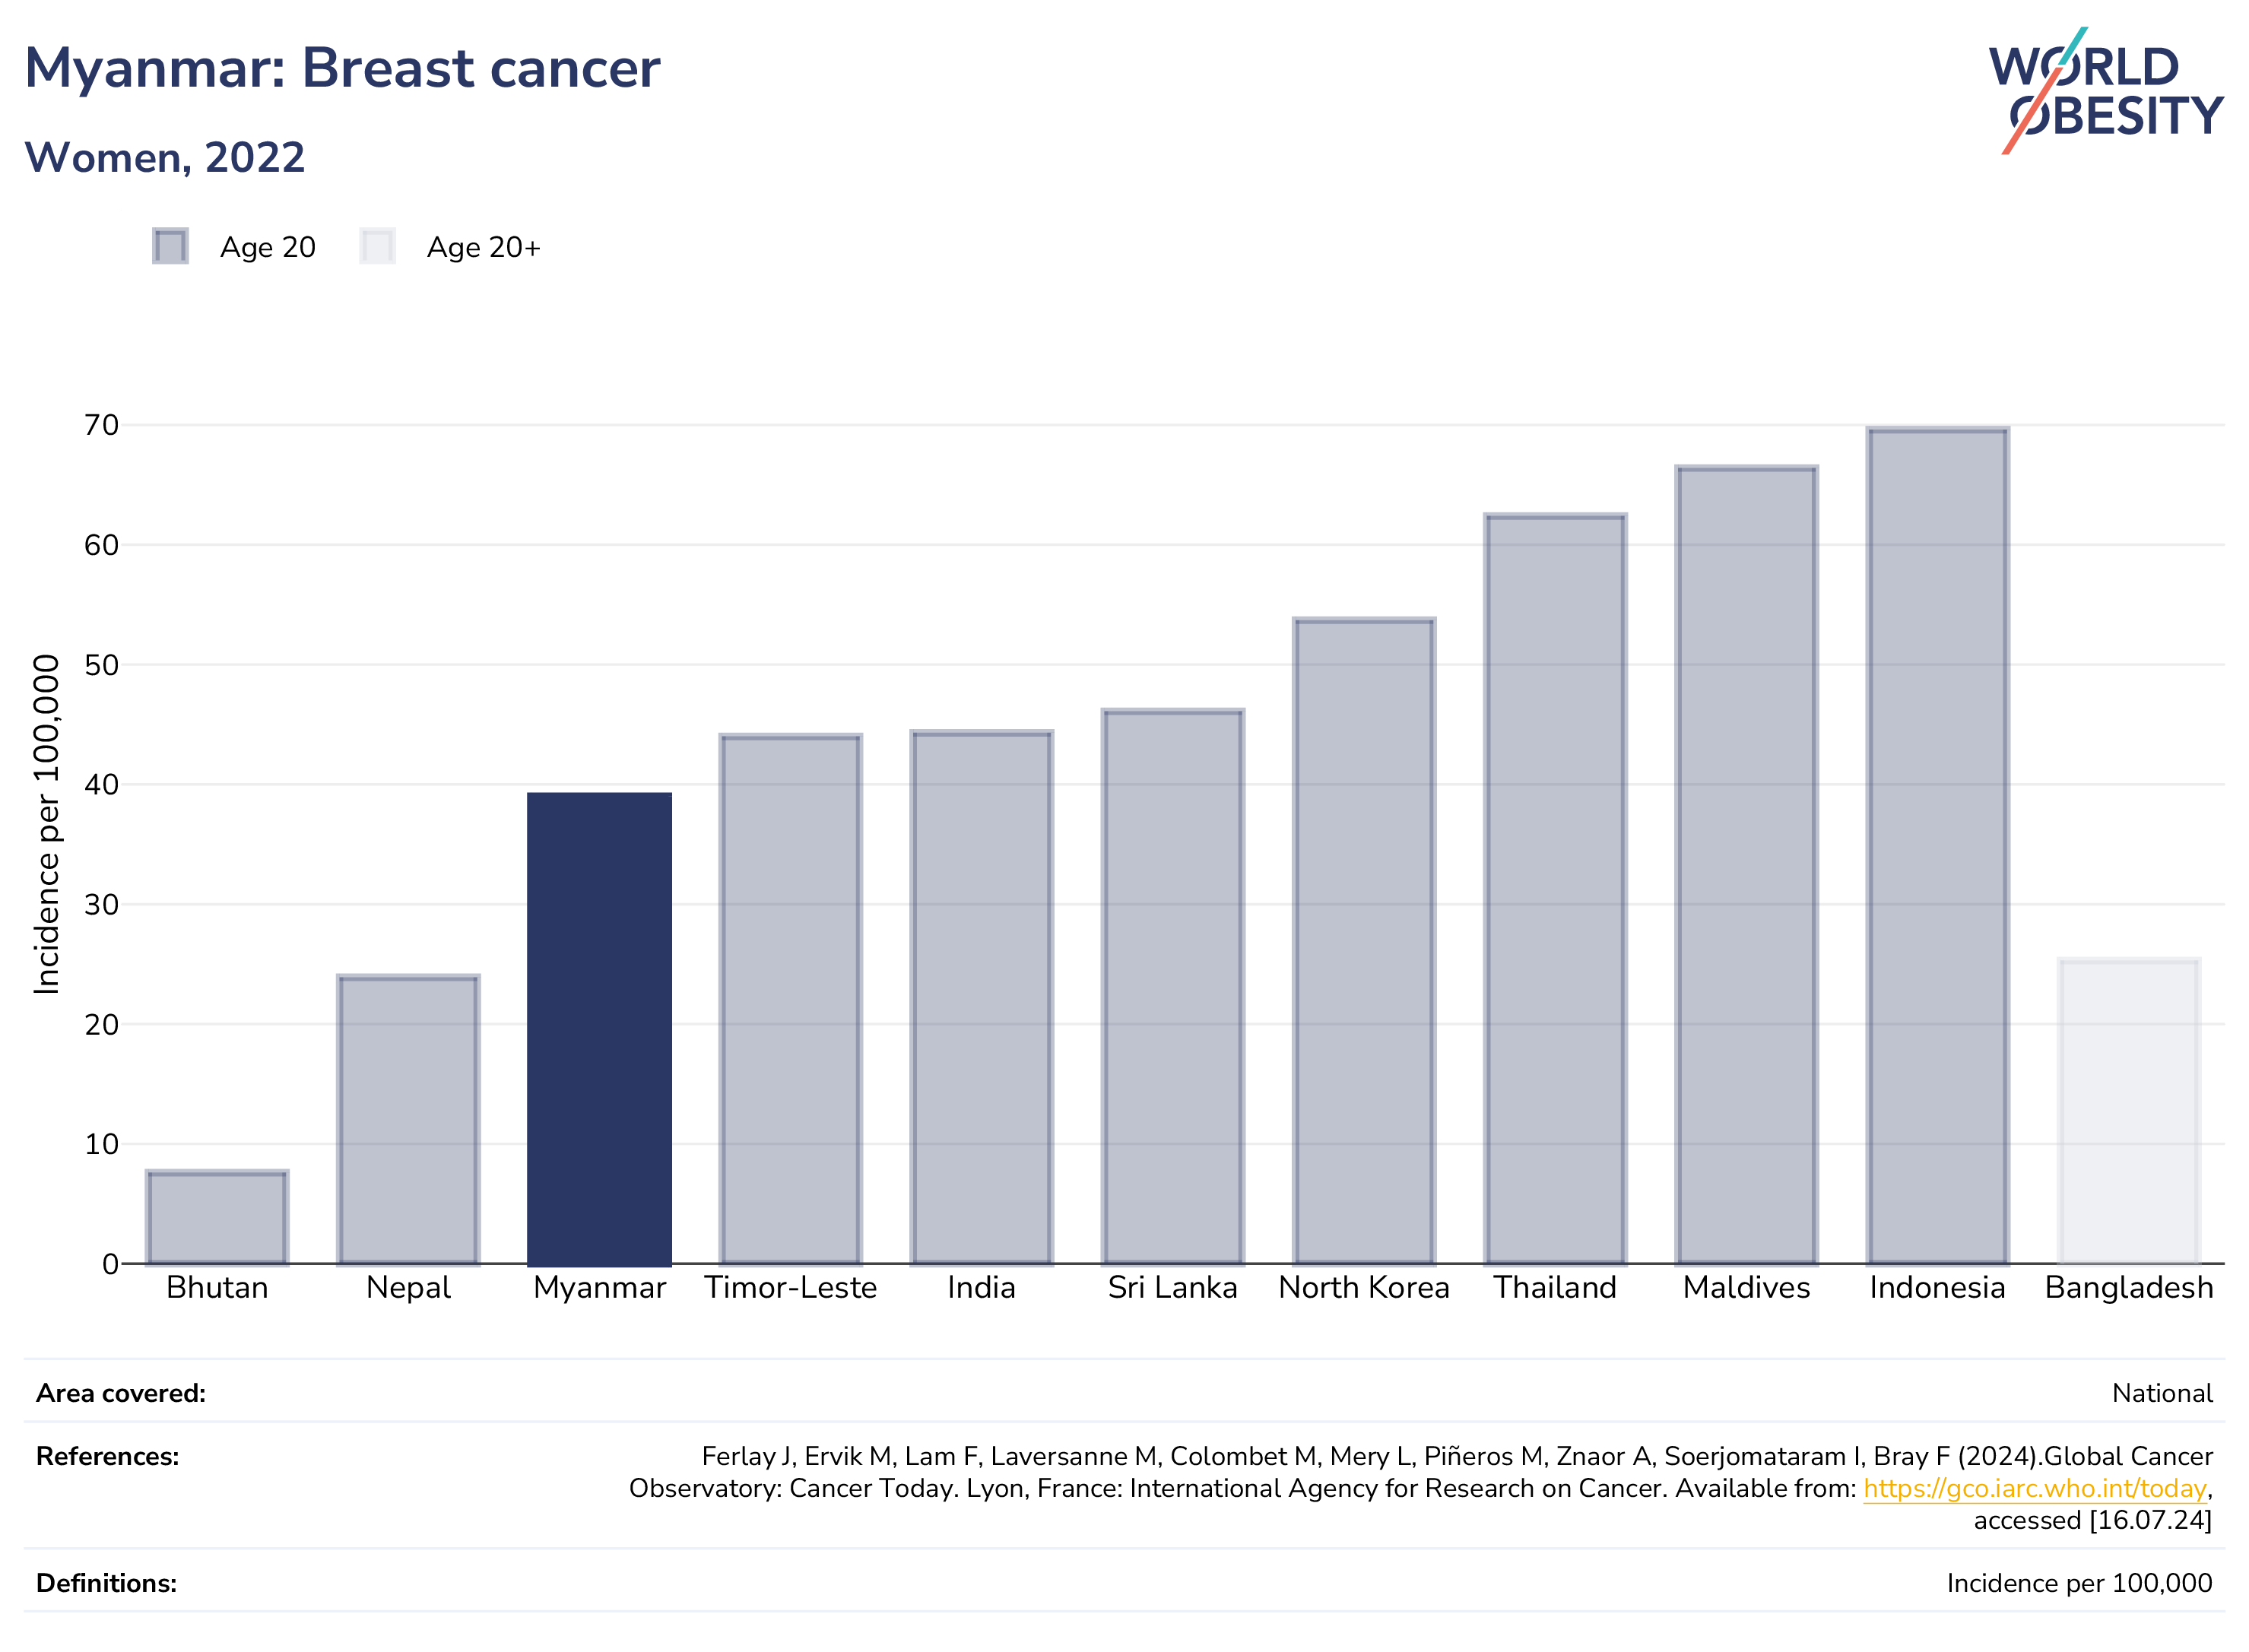Select the light Bangladesh bar
The height and width of the screenshot is (1652, 2249).
pyautogui.click(x=2128, y=1111)
